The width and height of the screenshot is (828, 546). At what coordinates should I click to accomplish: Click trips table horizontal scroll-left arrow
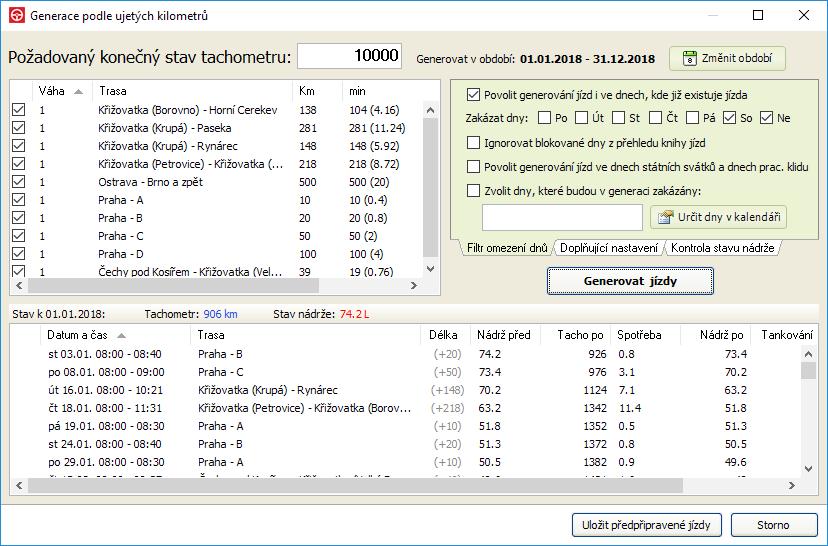[19, 485]
